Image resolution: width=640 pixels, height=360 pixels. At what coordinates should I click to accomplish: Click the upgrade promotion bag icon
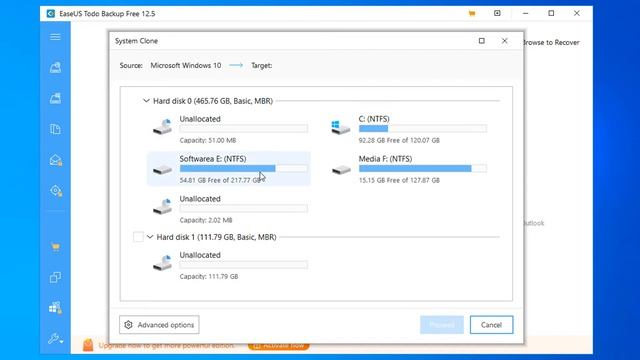(88, 345)
